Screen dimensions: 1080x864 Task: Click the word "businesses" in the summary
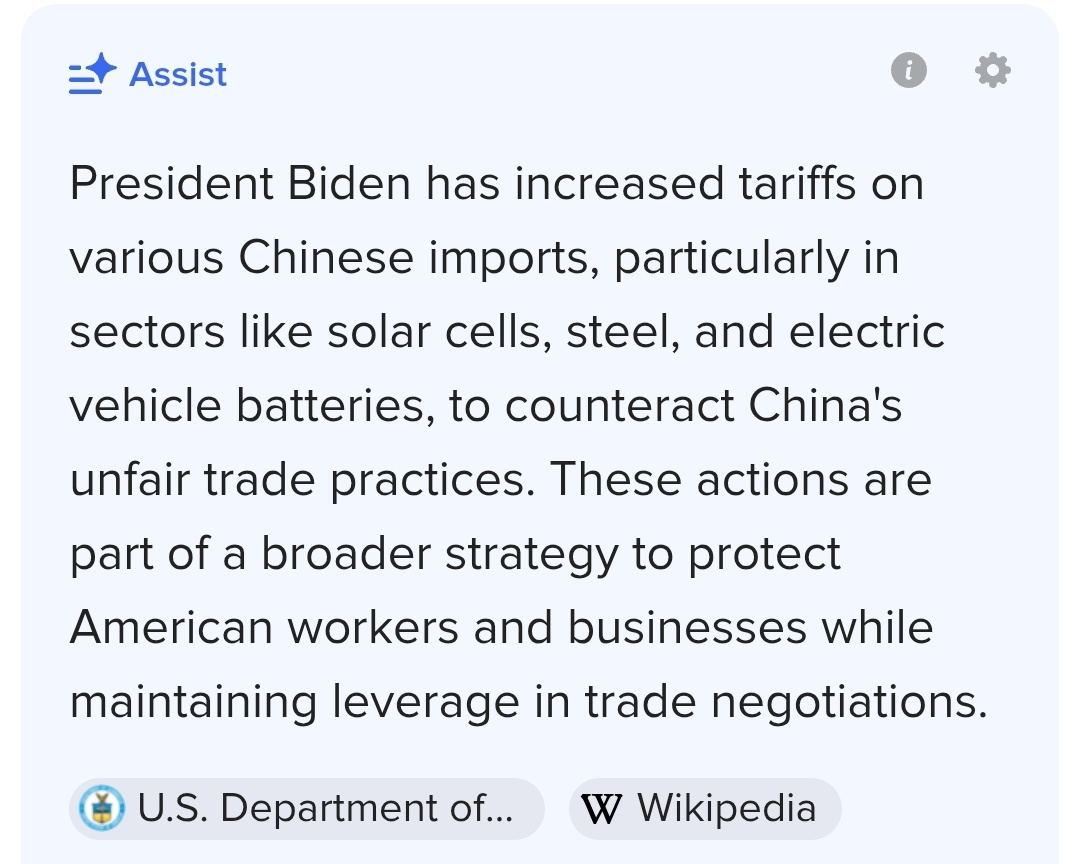(x=686, y=629)
